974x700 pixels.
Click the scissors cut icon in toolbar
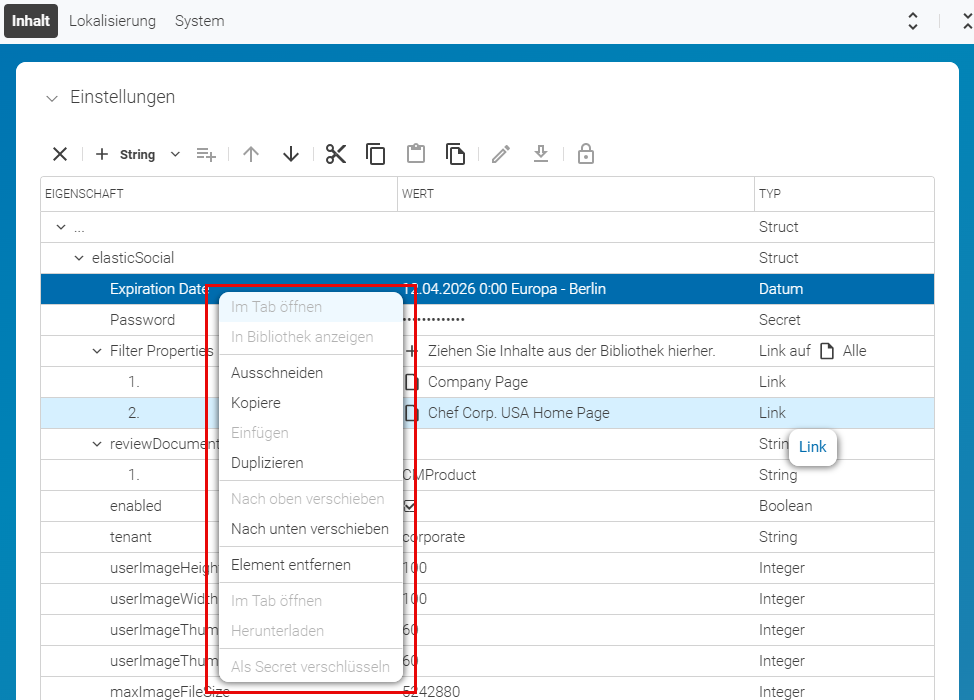click(335, 154)
